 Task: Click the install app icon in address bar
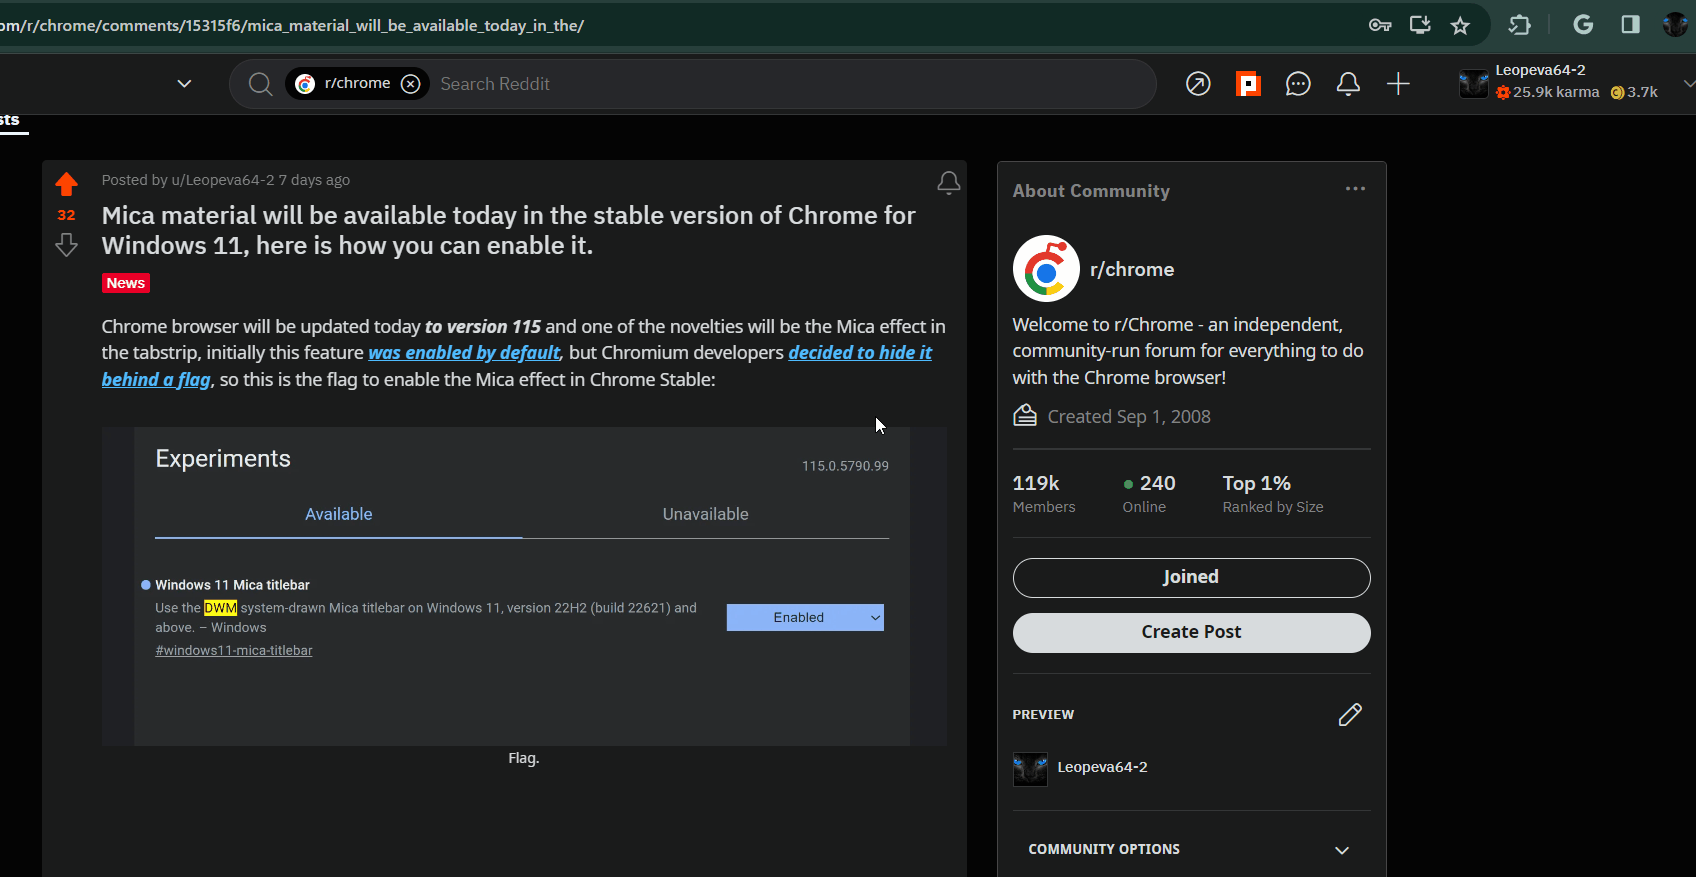(x=1420, y=25)
